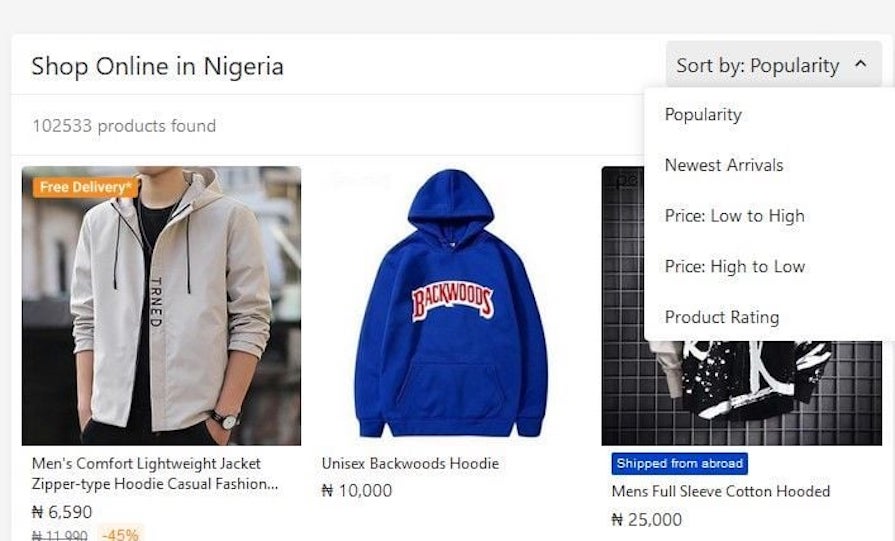This screenshot has height=541, width=895.
Task: Collapse the Sort by Popularity dropdown
Action: click(x=757, y=66)
